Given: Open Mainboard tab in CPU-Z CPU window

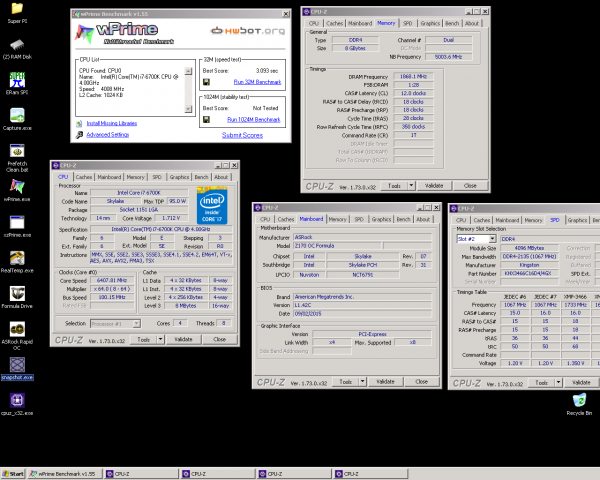Looking at the screenshot, I should click(x=109, y=177).
